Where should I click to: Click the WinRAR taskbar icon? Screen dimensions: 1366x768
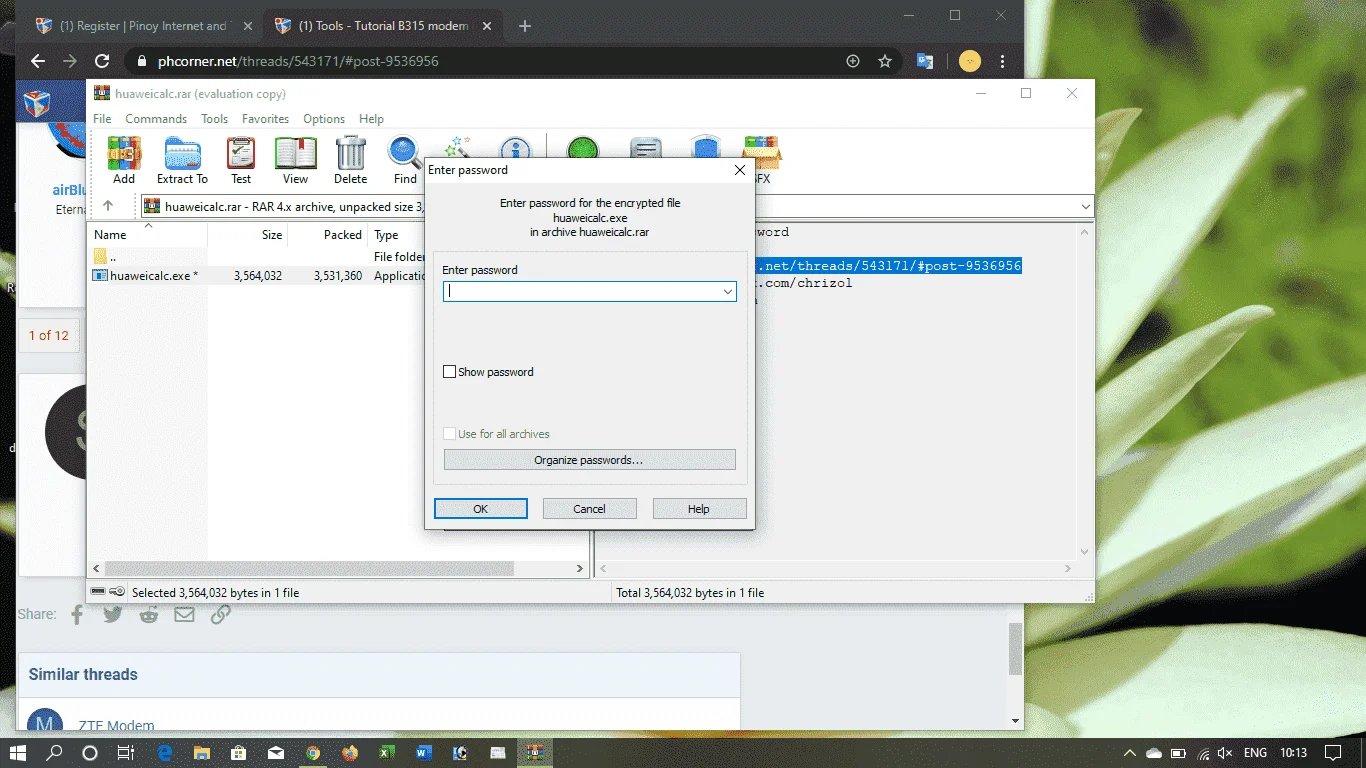535,753
